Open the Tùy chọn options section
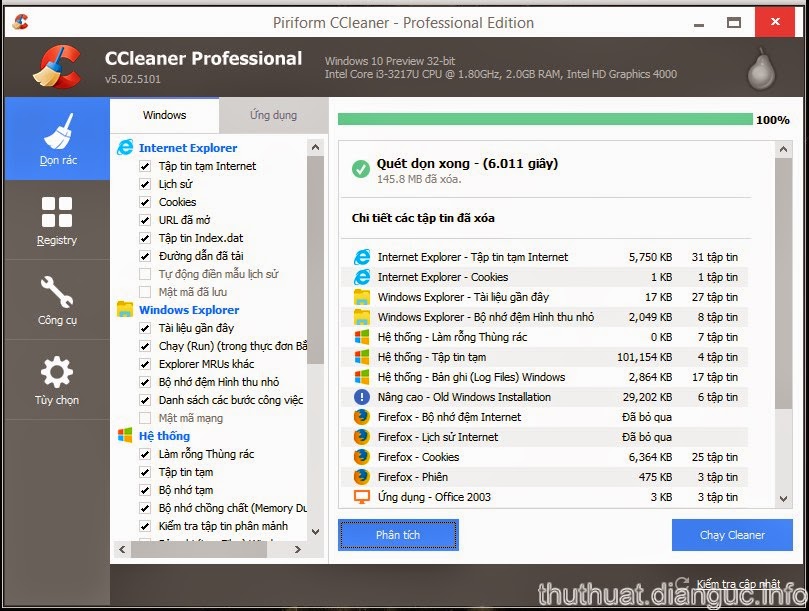 pyautogui.click(x=57, y=380)
